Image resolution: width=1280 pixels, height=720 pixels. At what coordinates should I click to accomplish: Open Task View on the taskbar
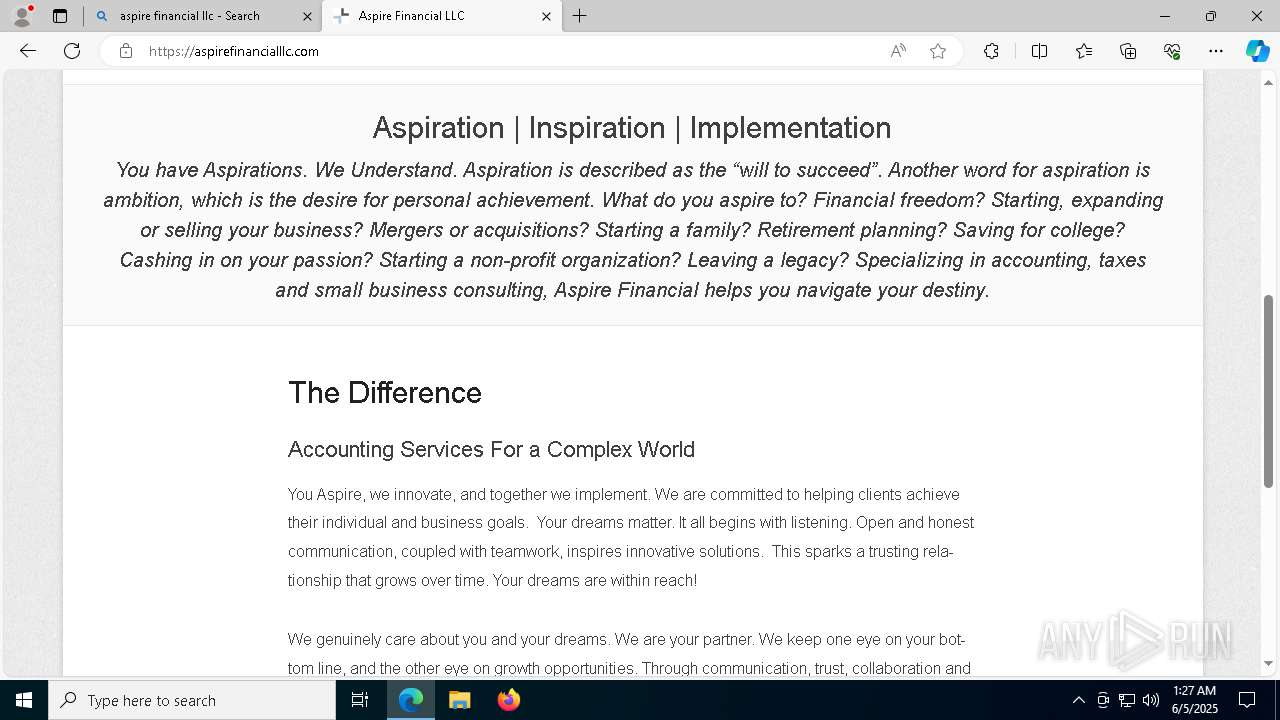point(360,700)
